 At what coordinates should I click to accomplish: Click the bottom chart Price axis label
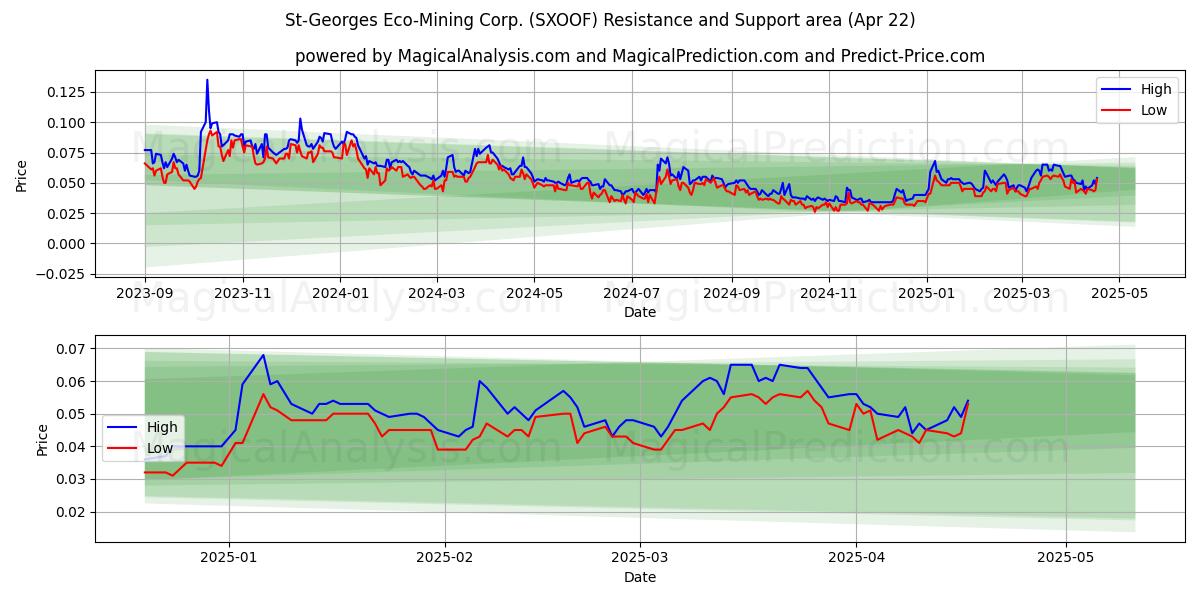42,439
